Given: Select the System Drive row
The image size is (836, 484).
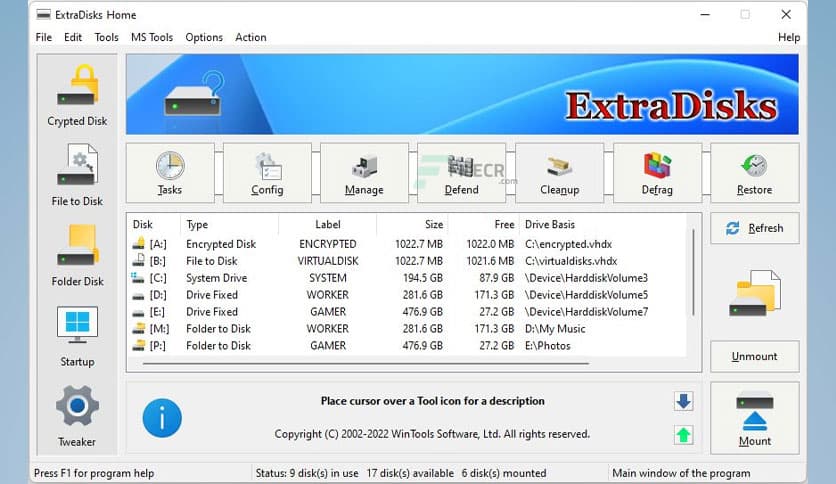Looking at the screenshot, I should click(x=408, y=278).
